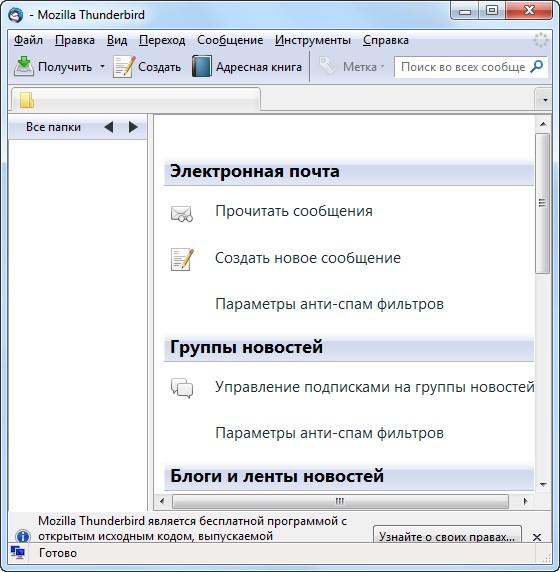560x572 pixels.
Task: Click the Thunderbird logo in title bar
Action: tap(16, 15)
